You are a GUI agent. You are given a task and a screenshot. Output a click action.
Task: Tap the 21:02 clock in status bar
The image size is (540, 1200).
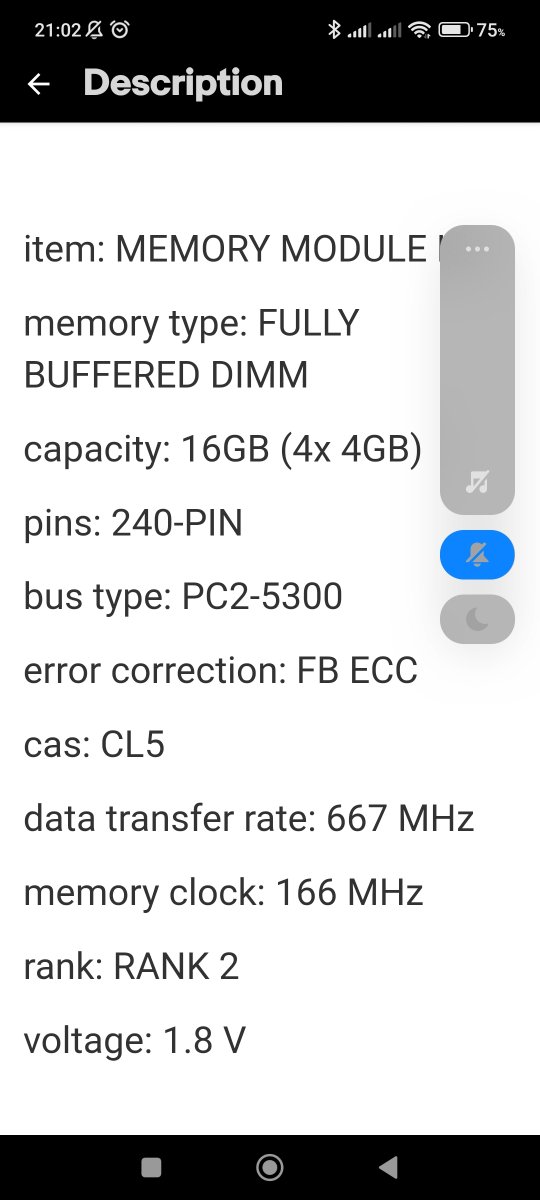click(x=57, y=30)
